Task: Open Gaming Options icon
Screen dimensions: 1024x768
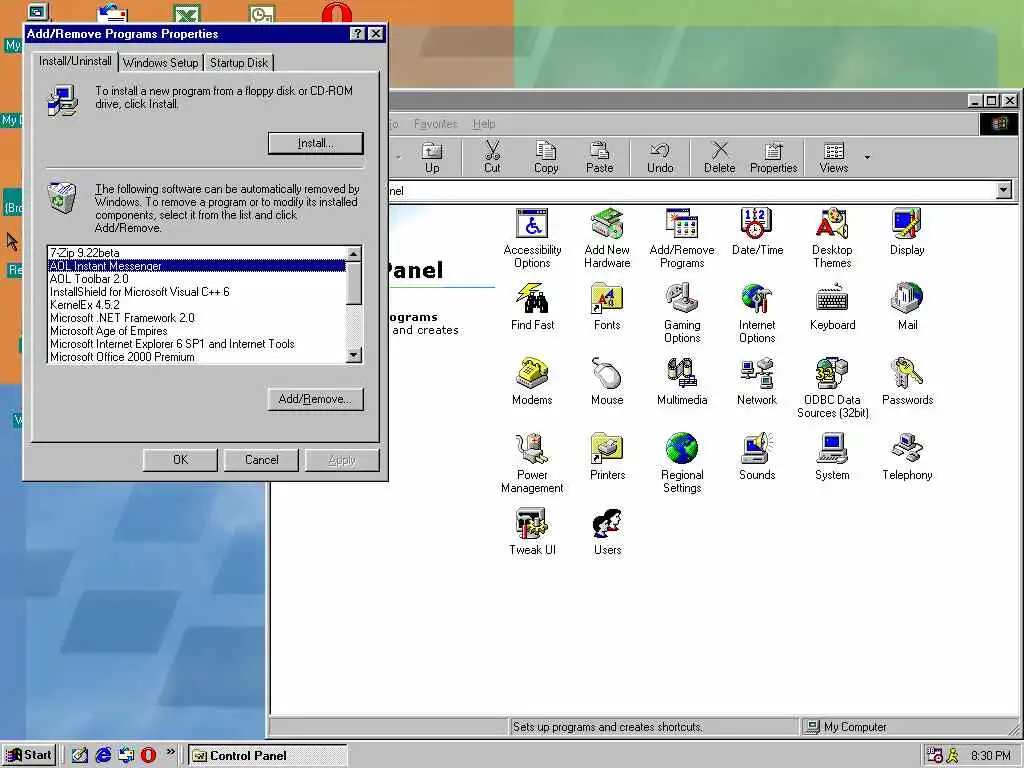Action: point(682,313)
